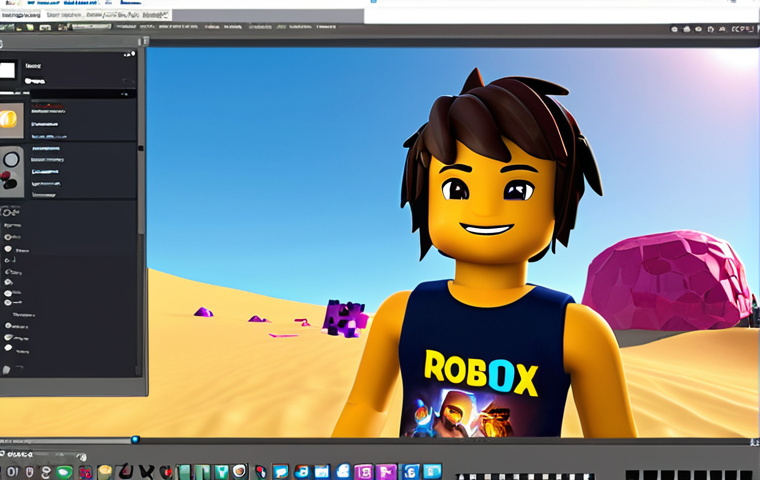The image size is (760, 480).
Task: Select the purple block castle in the sand
Action: pyautogui.click(x=345, y=319)
